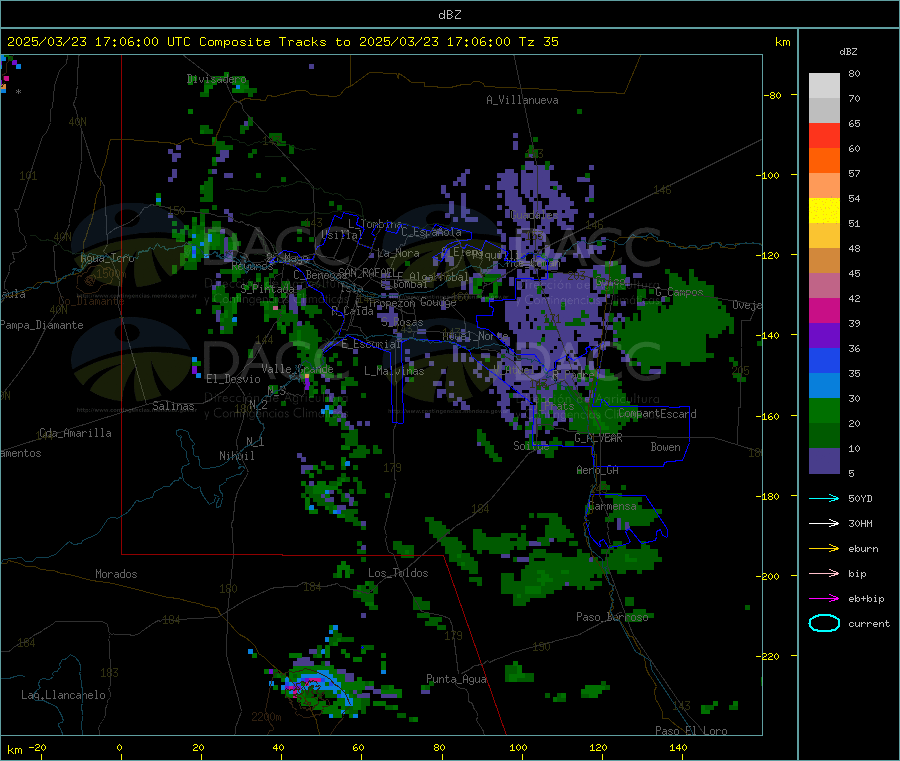
Task: Click the 'Cda_Amarilla' place label on map
Action: point(75,433)
